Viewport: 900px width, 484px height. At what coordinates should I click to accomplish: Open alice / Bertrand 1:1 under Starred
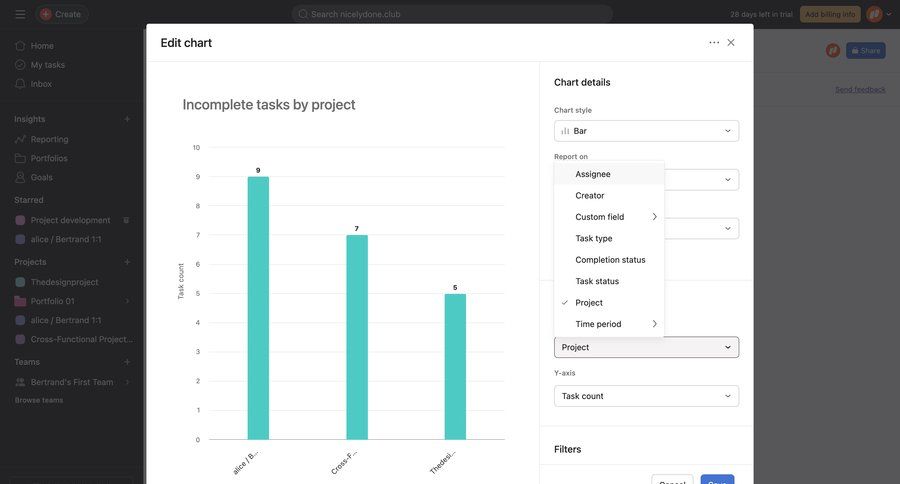click(x=66, y=239)
